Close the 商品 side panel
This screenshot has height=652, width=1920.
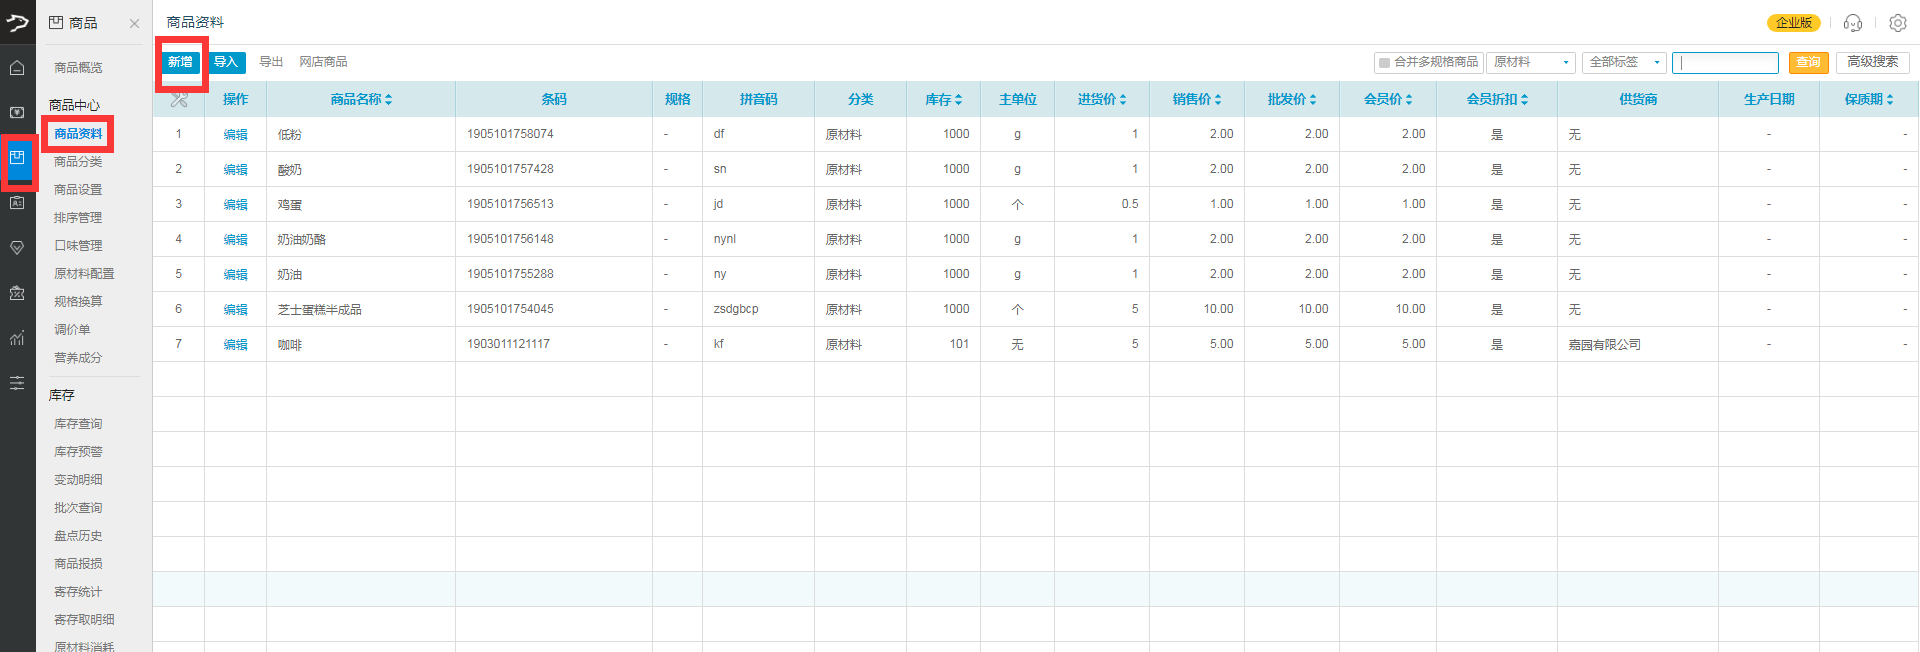(134, 23)
